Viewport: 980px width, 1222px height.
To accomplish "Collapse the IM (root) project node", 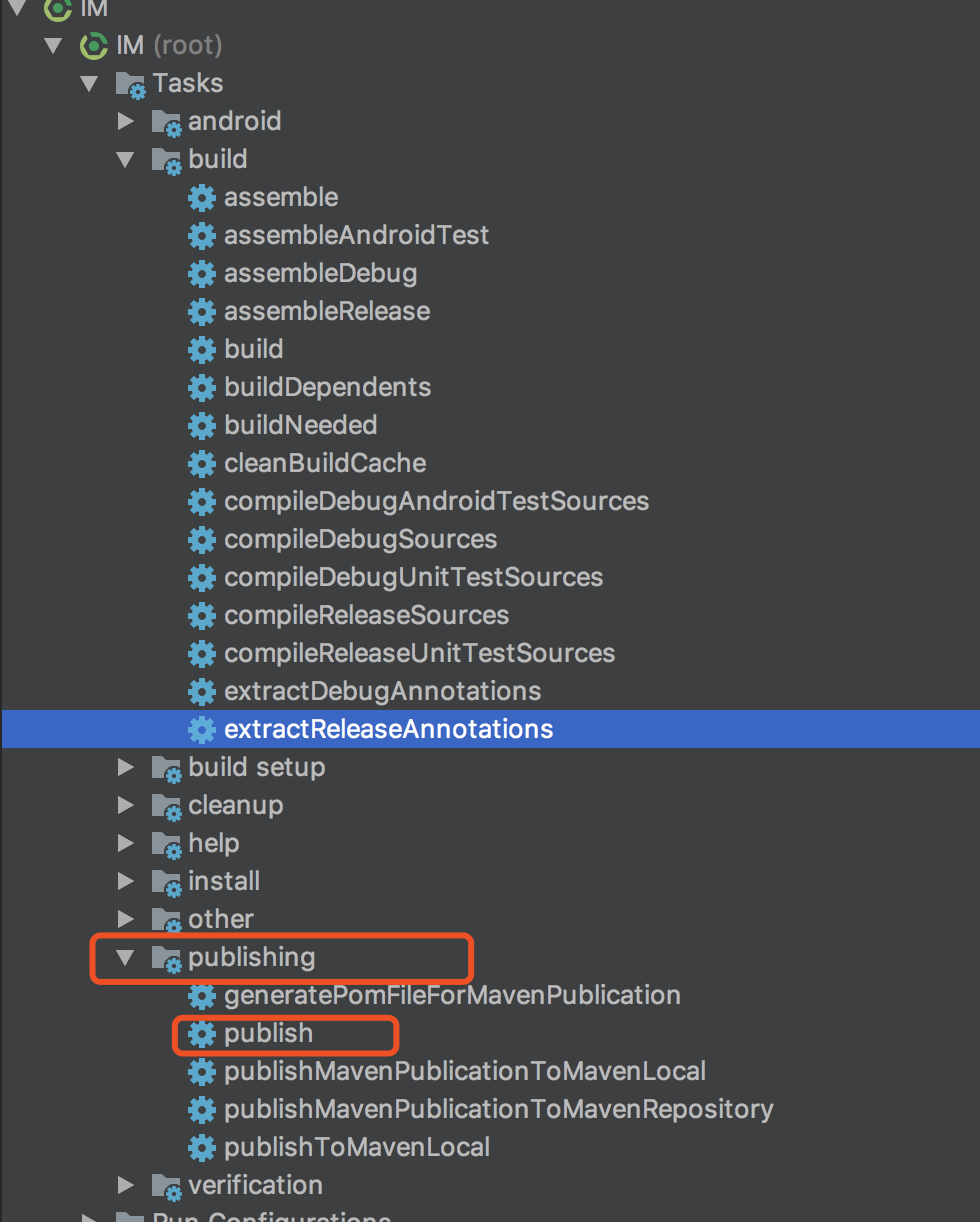I will click(x=53, y=46).
